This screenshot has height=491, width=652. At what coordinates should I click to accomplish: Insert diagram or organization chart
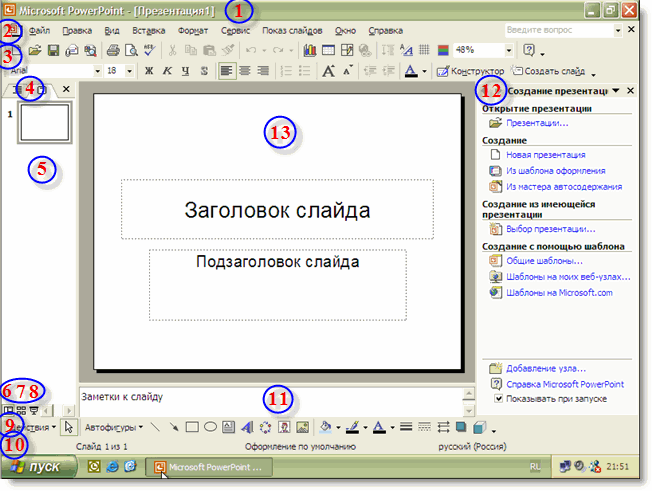point(265,427)
